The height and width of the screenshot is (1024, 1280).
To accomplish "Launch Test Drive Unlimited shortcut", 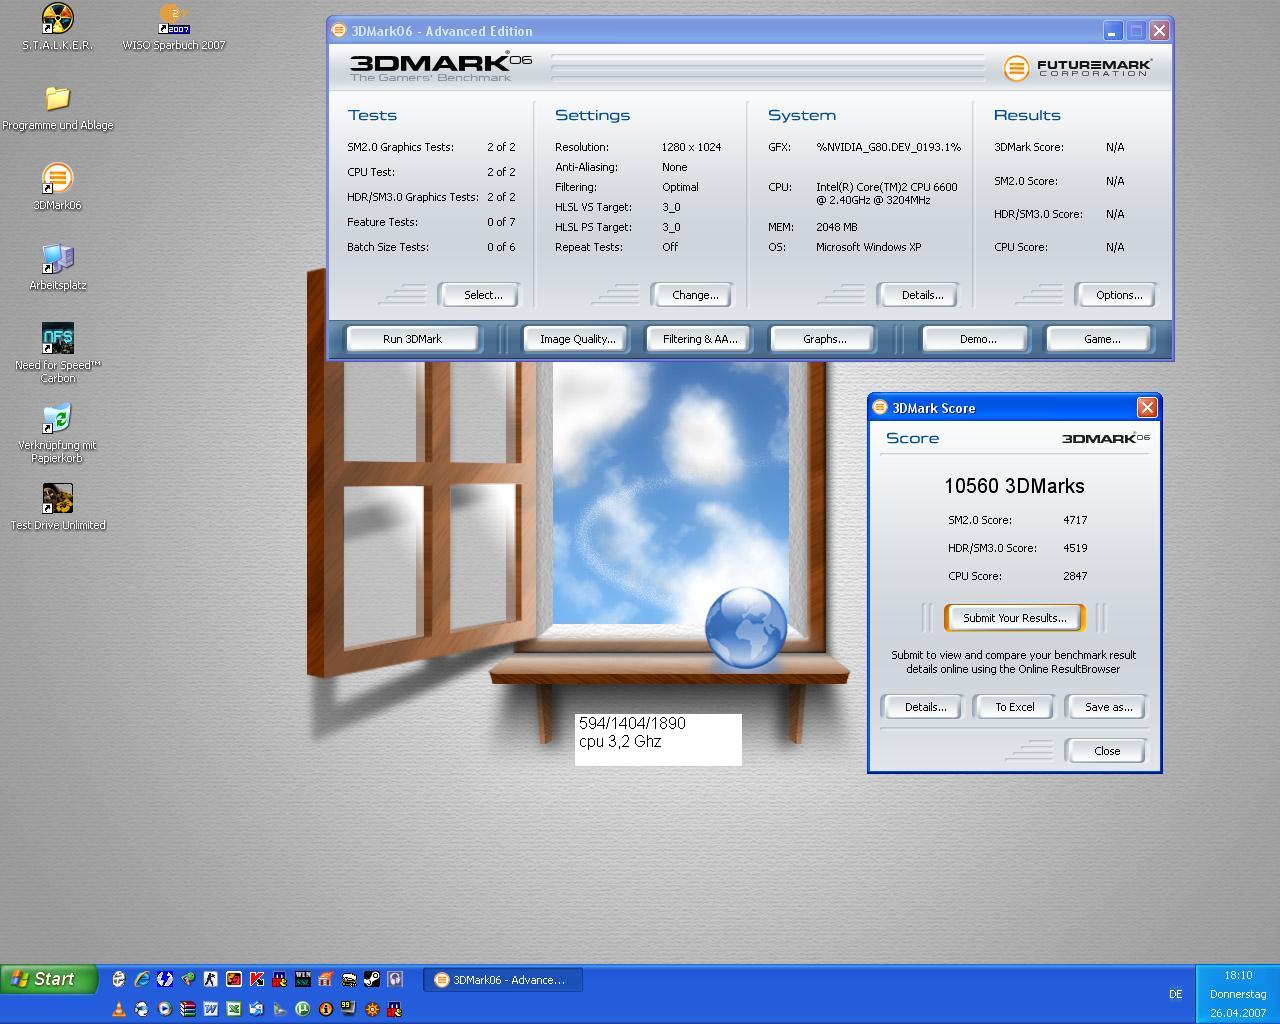I will 57,507.
